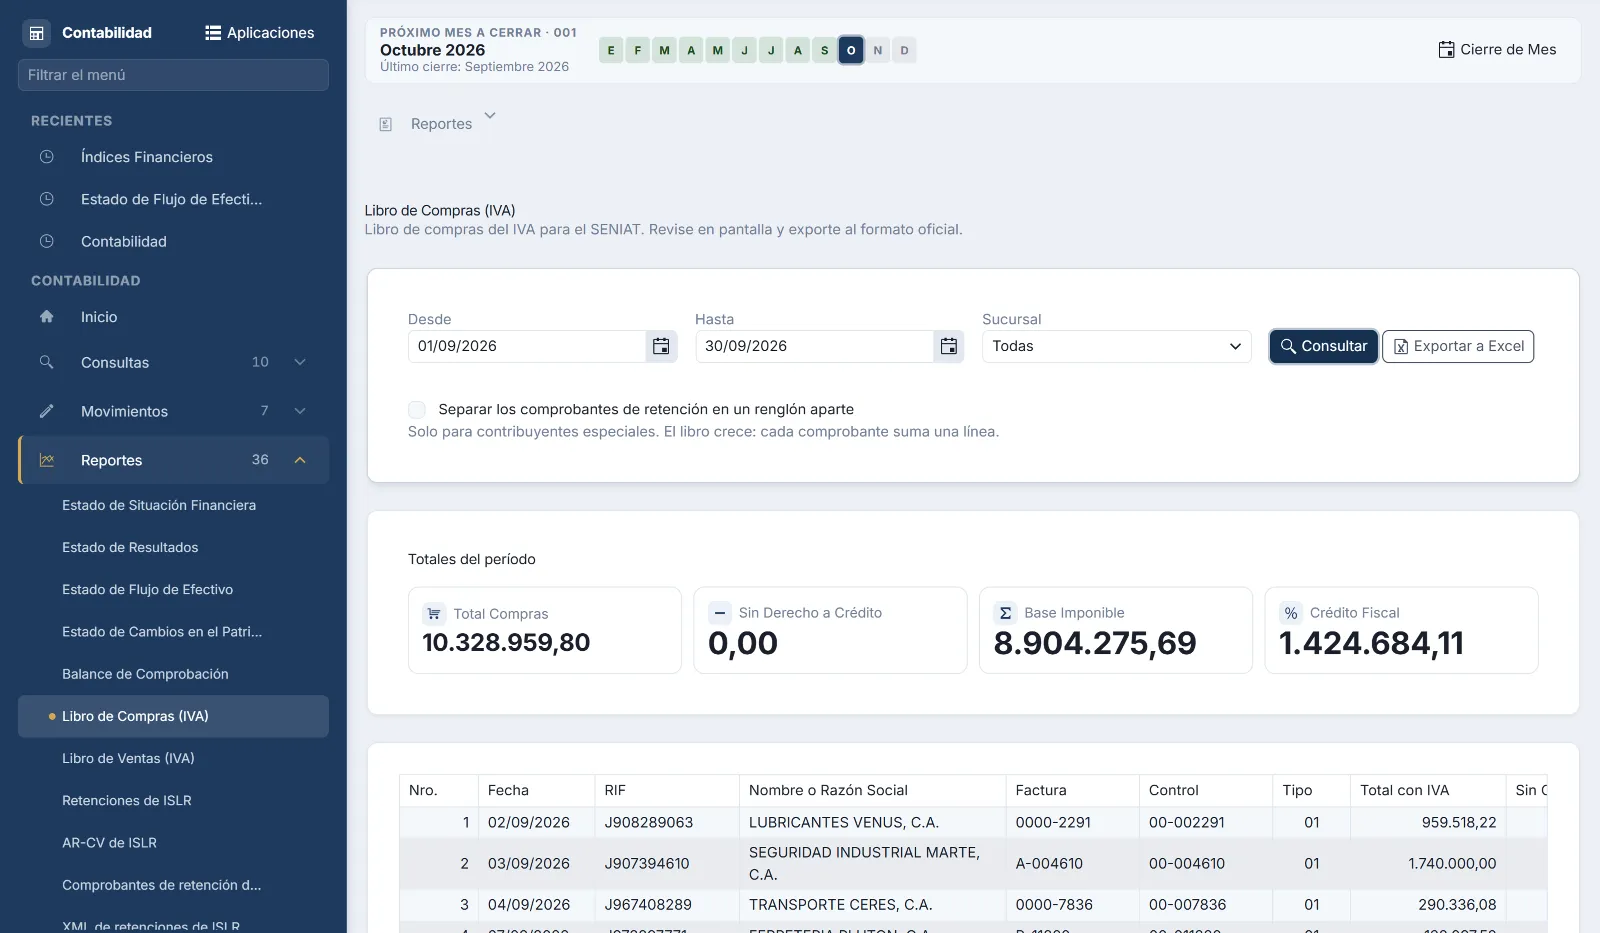Screen dimensions: 1600x933
Task: Select month E in the month strip
Action: (x=611, y=50)
